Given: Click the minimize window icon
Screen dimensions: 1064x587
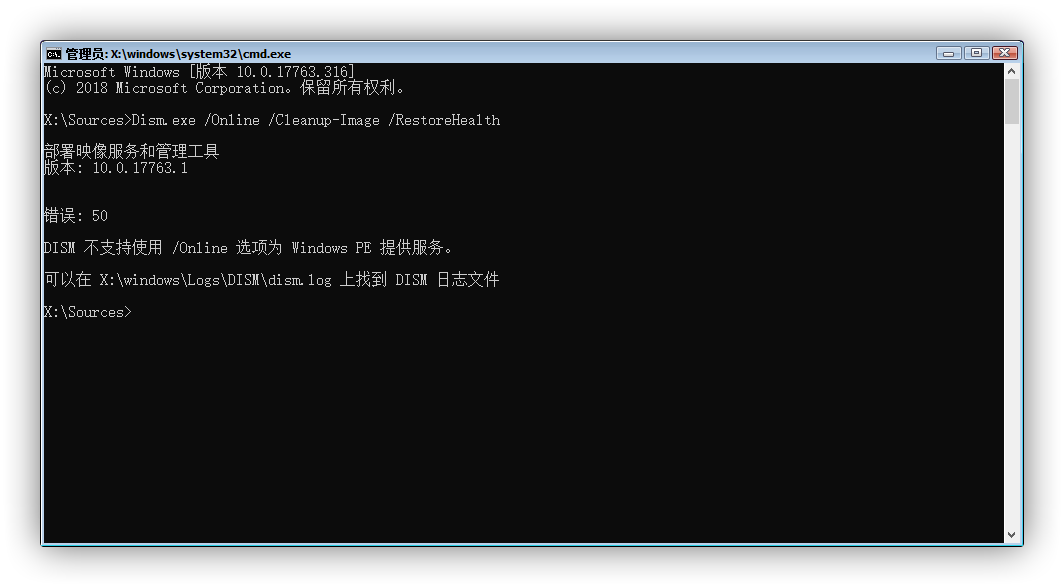Looking at the screenshot, I should (947, 52).
